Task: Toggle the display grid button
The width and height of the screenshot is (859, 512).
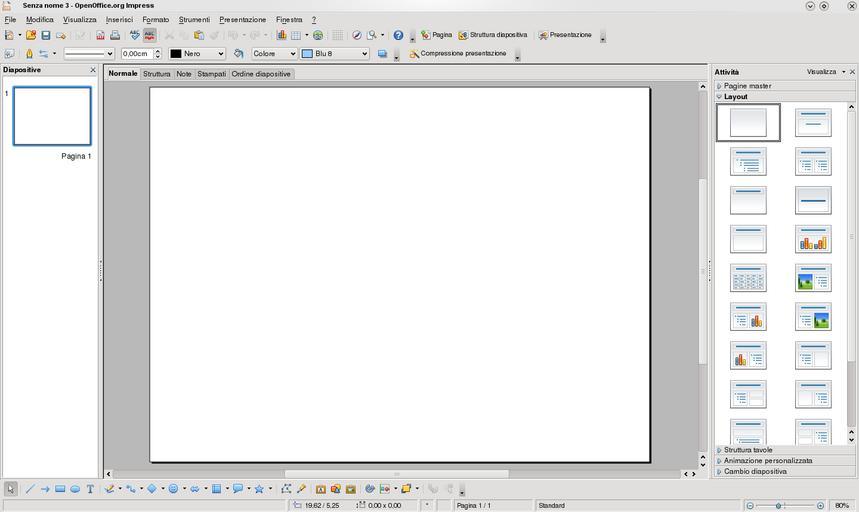Action: click(338, 35)
